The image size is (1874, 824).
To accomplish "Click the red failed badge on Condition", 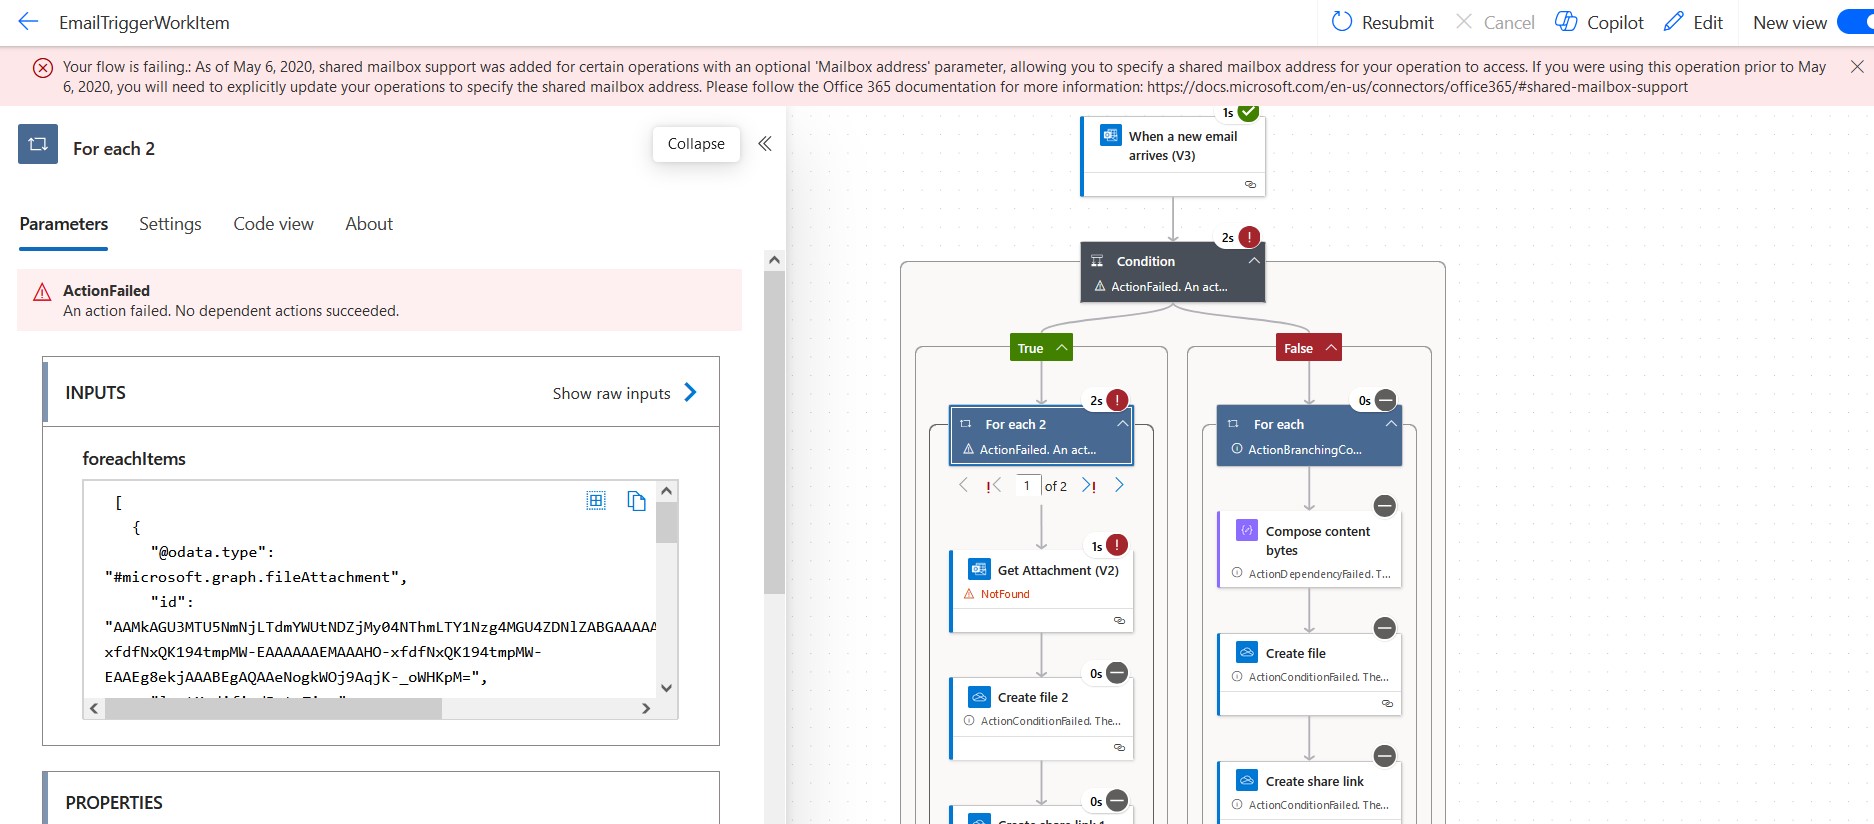I will tap(1249, 237).
